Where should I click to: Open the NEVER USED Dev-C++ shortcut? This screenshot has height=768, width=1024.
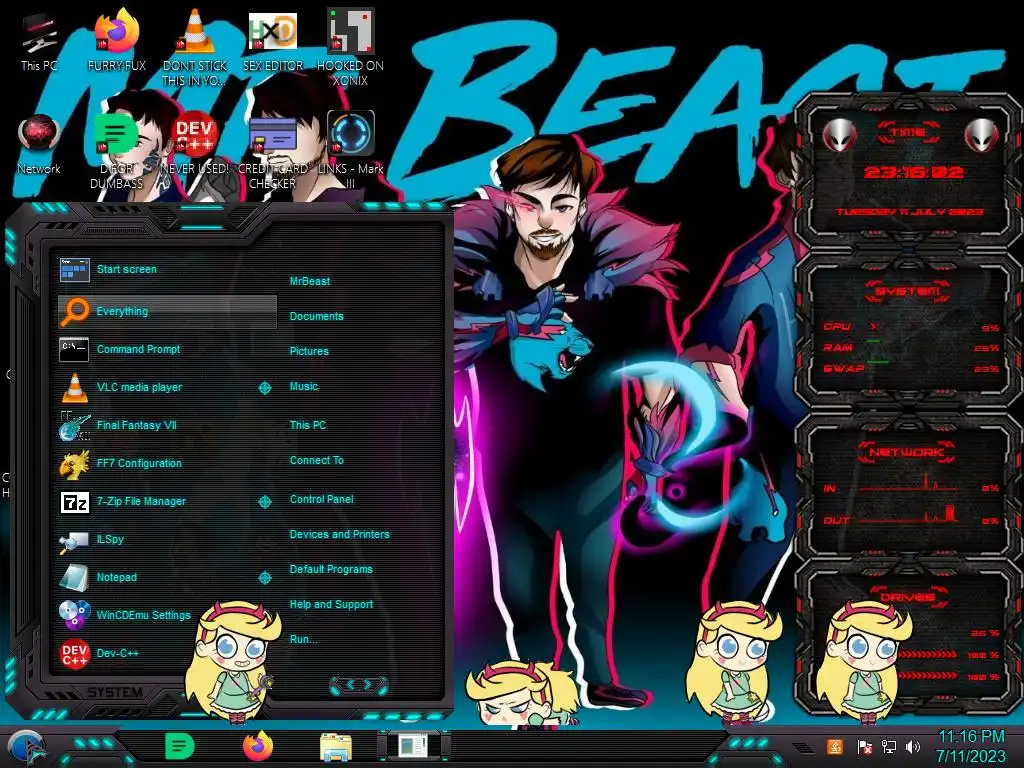click(195, 144)
